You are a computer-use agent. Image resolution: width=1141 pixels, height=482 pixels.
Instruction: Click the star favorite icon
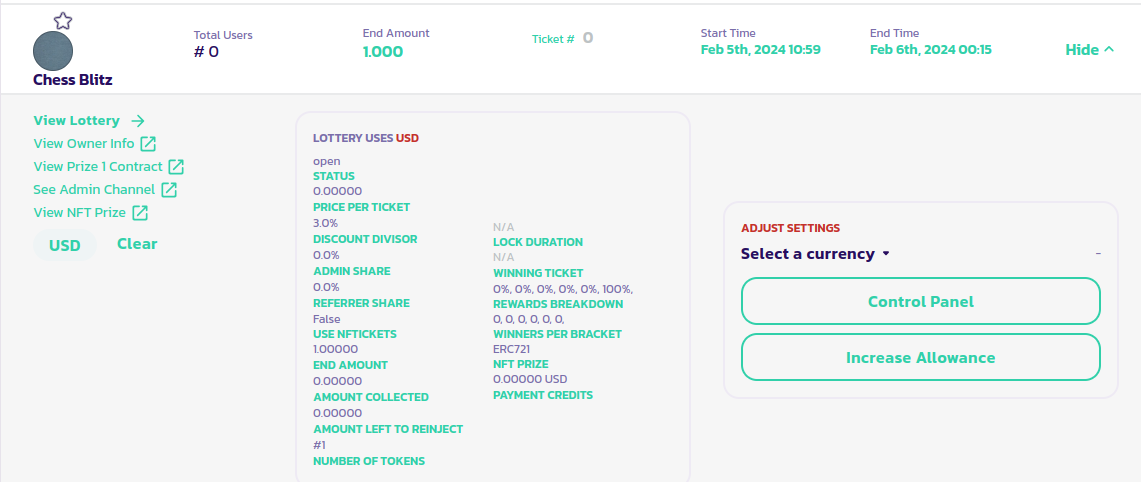[63, 20]
